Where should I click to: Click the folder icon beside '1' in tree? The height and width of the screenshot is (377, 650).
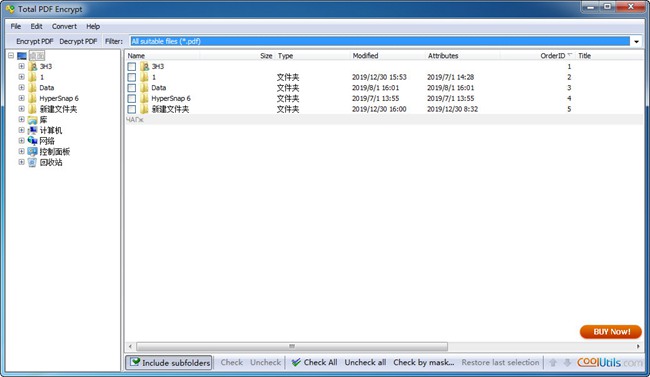[33, 77]
